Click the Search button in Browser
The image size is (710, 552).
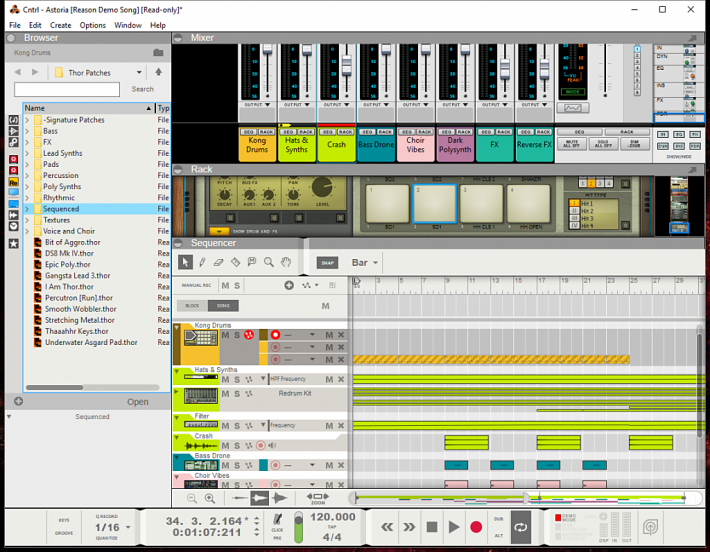click(142, 89)
